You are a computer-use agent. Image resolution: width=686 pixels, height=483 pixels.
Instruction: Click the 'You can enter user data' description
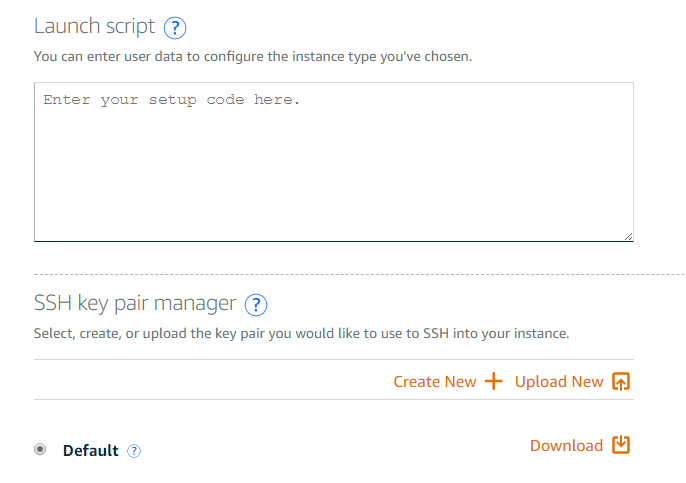click(253, 56)
